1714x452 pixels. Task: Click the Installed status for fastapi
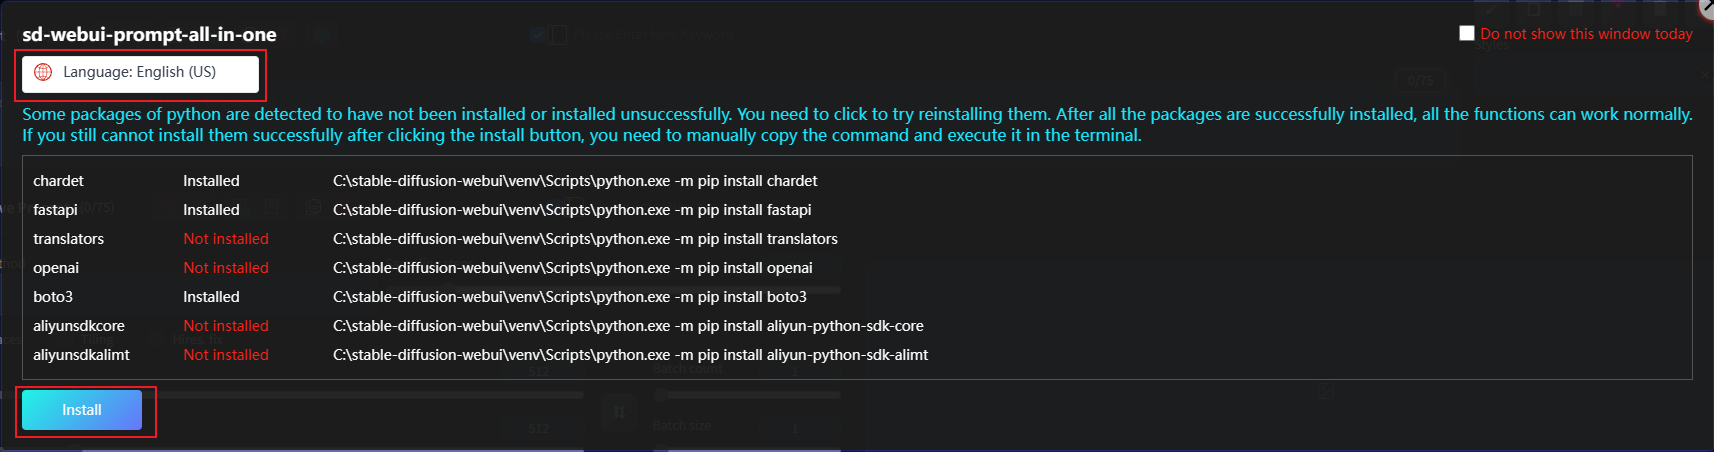point(211,210)
